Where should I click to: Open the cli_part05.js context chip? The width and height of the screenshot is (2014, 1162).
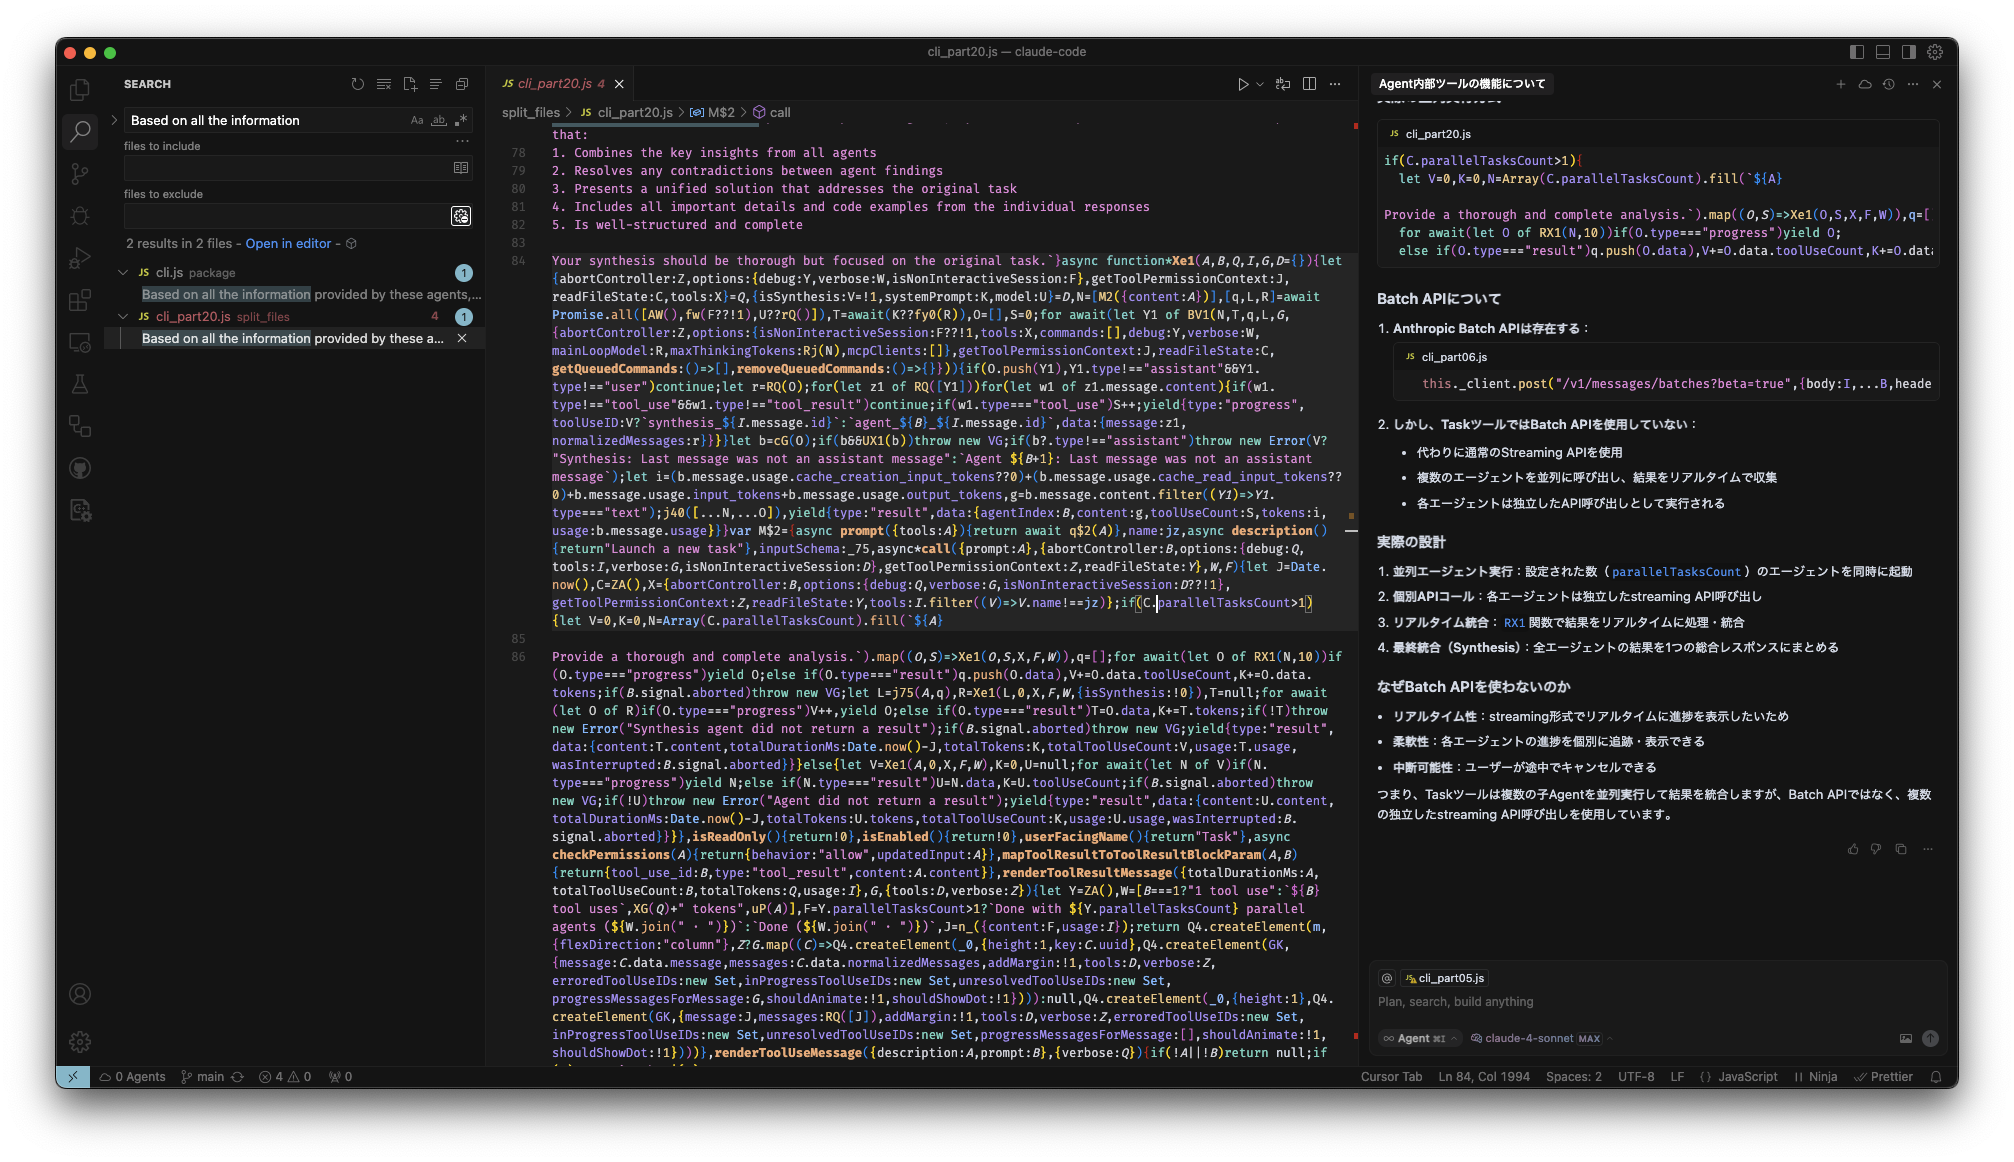(x=1445, y=978)
